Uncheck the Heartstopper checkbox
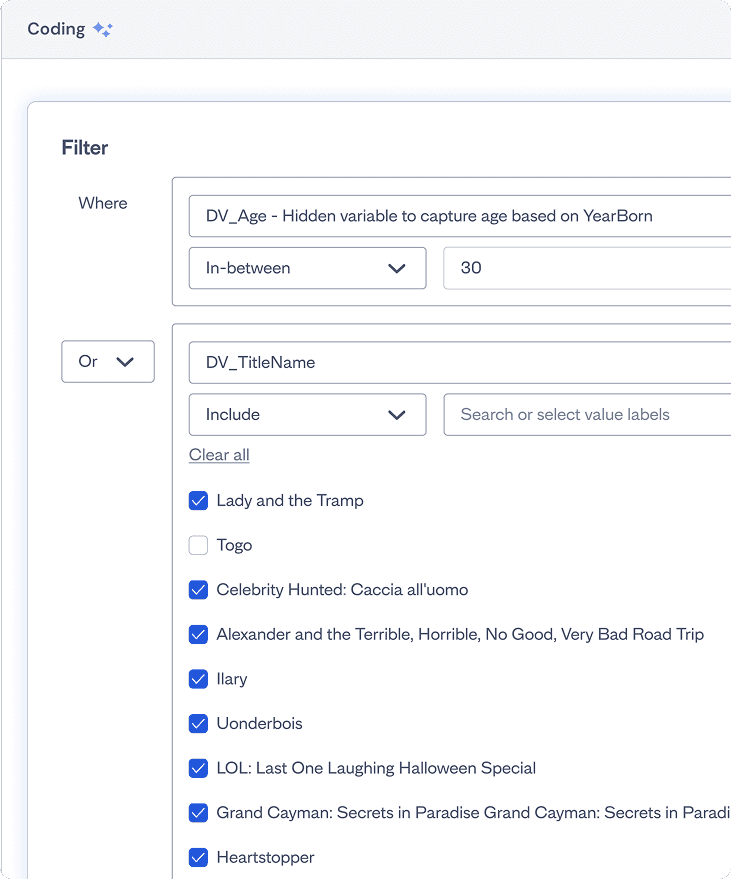Viewport: 731px width, 879px height. (x=198, y=857)
